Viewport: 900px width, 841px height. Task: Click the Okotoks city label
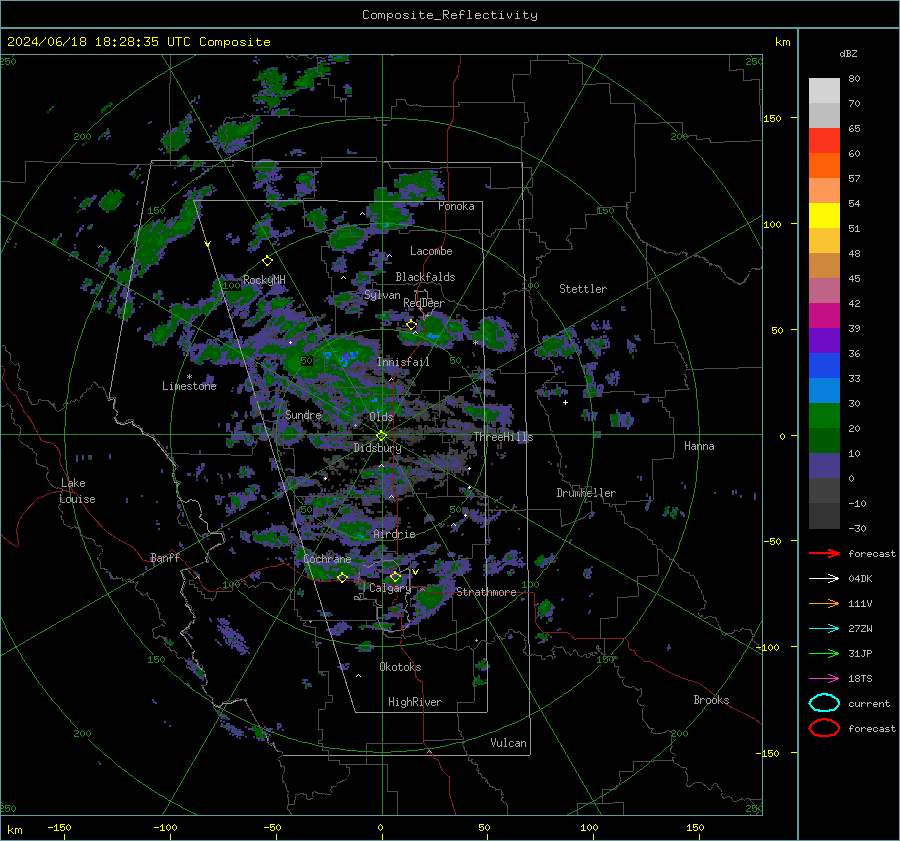coord(400,667)
